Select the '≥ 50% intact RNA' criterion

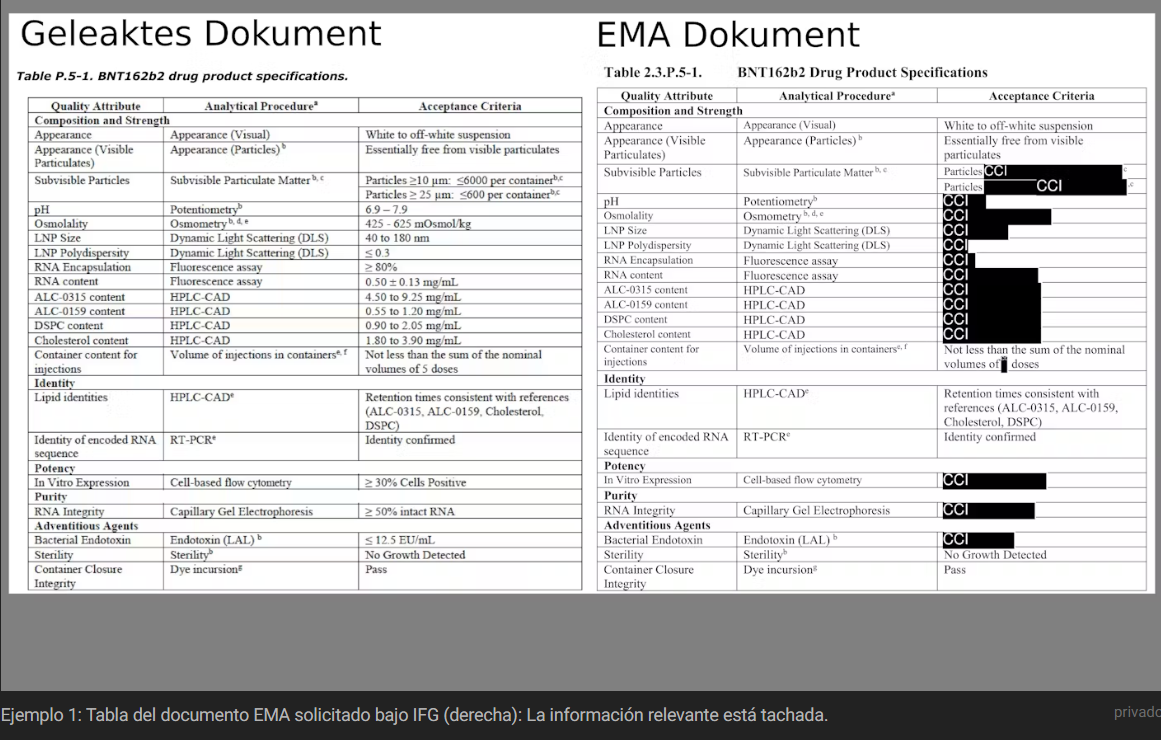pyautogui.click(x=409, y=512)
